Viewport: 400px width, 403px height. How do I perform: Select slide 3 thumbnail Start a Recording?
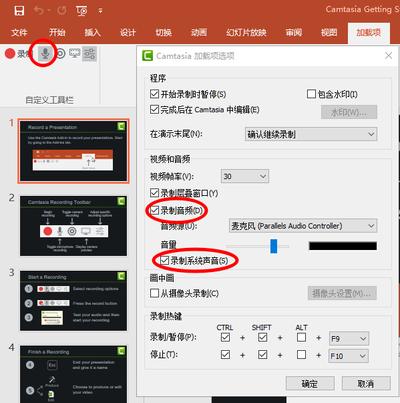(x=73, y=301)
